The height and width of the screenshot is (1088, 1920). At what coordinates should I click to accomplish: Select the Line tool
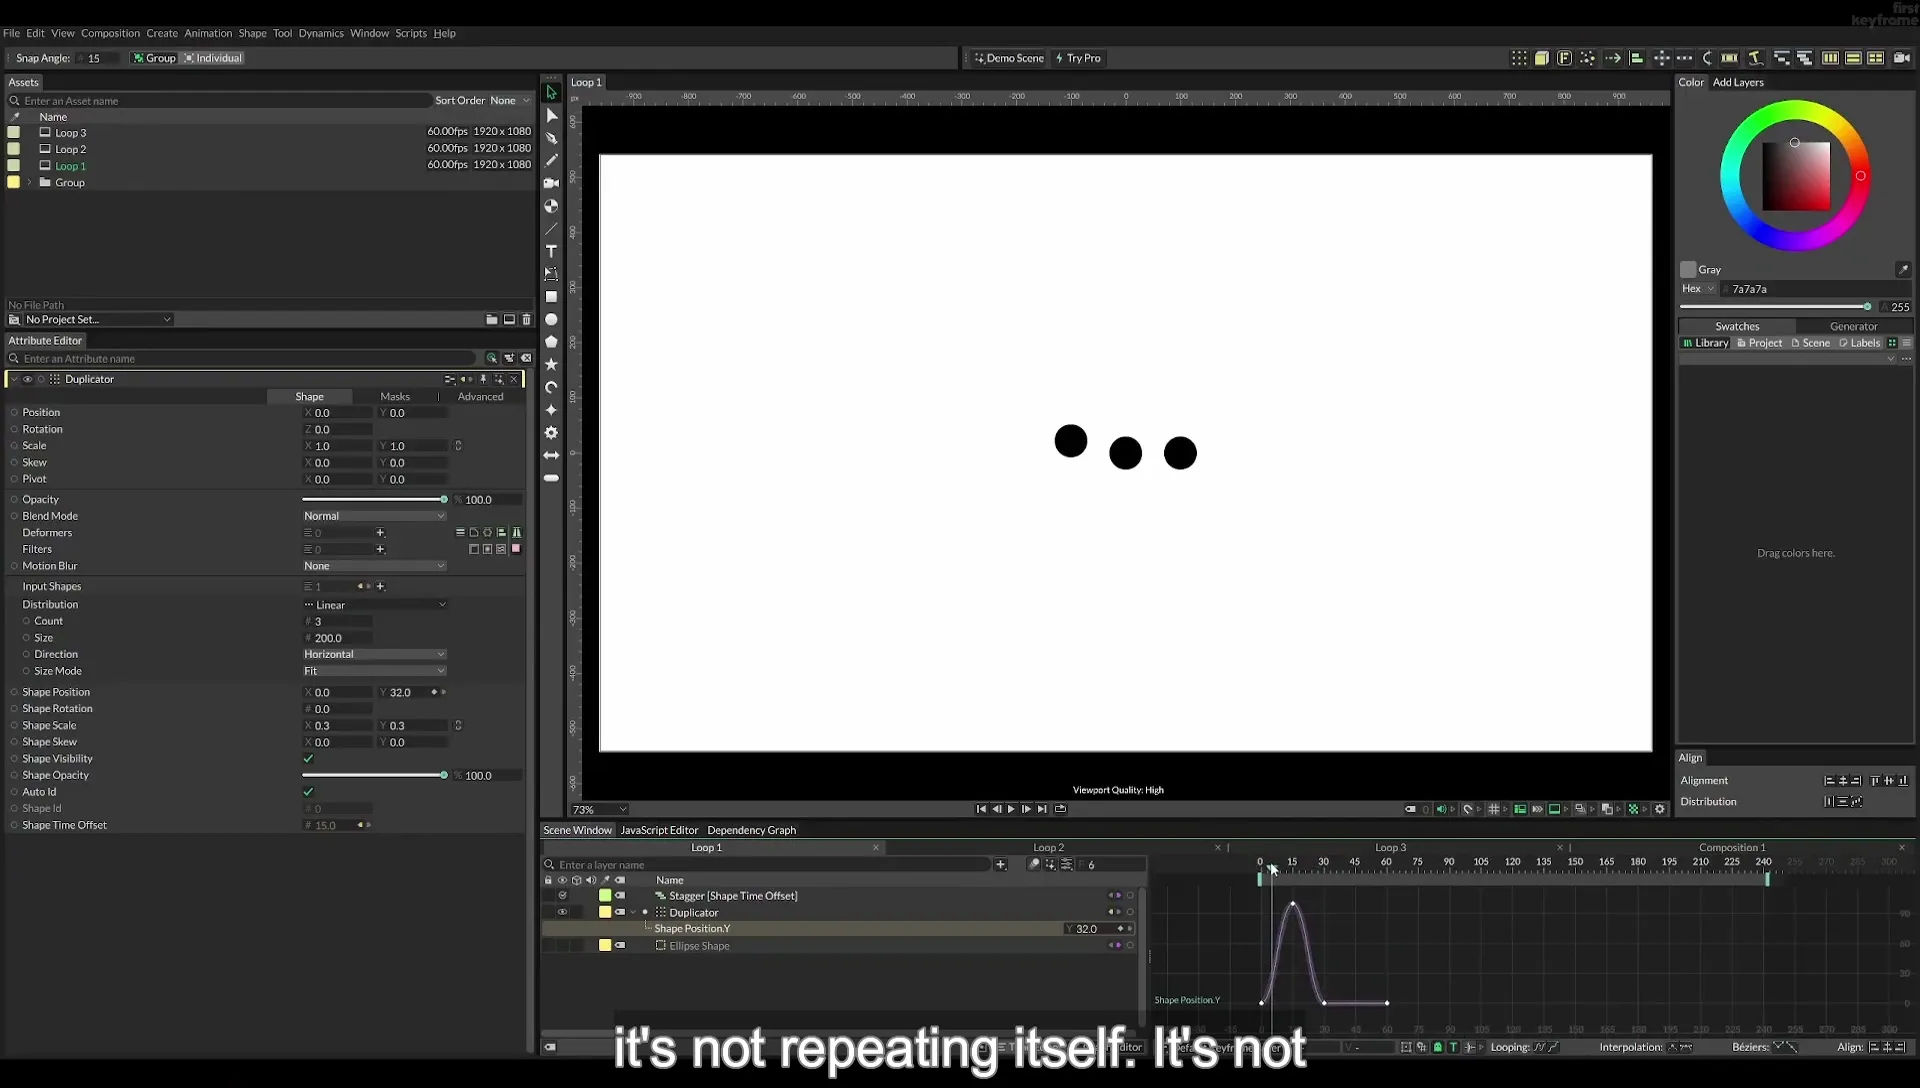pyautogui.click(x=551, y=229)
